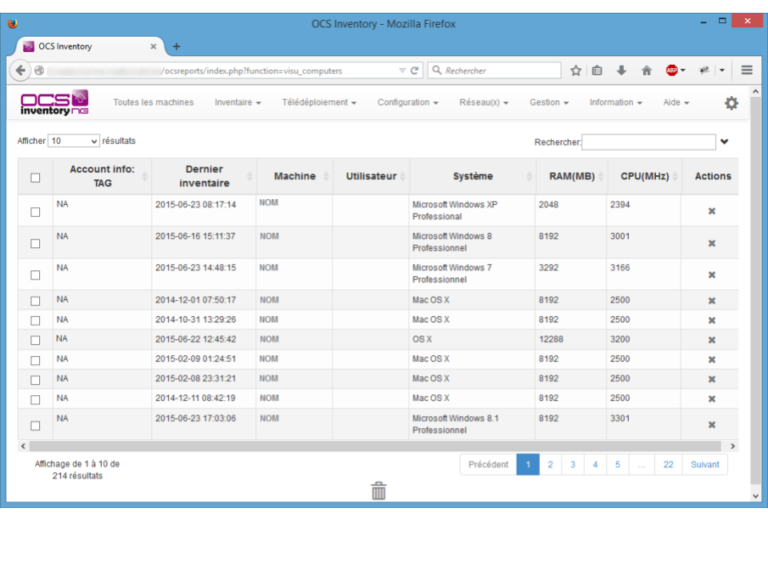Select the checkbox for the OS X 12288 row
The image size is (768, 576).
point(35,340)
